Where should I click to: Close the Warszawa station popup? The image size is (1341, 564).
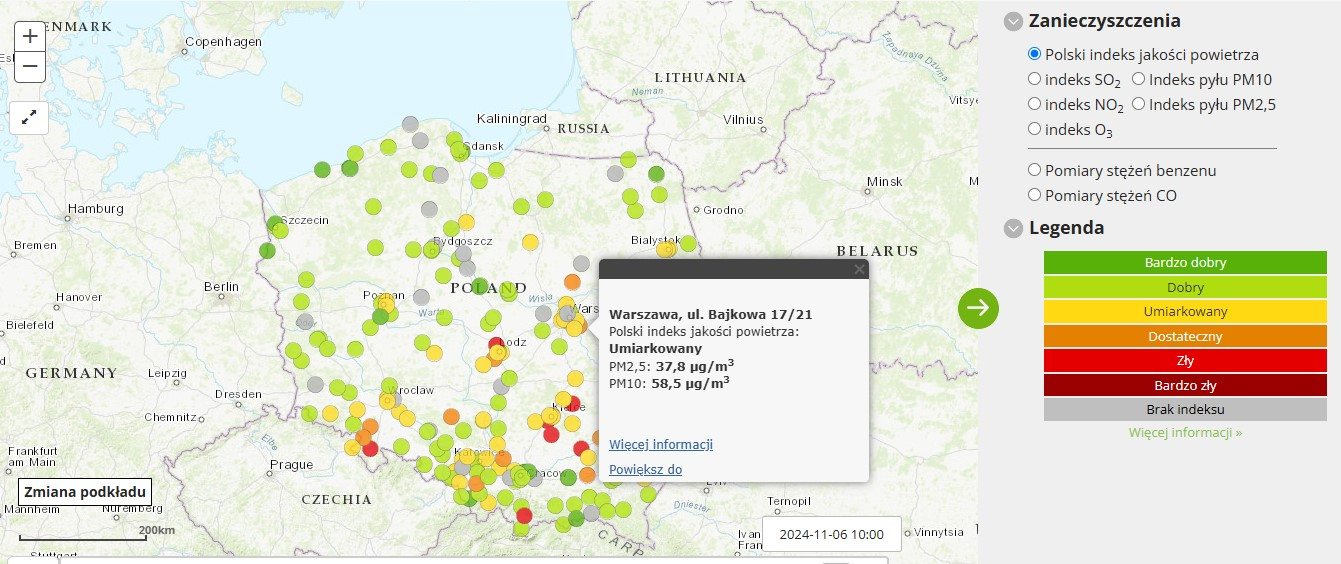(x=859, y=269)
